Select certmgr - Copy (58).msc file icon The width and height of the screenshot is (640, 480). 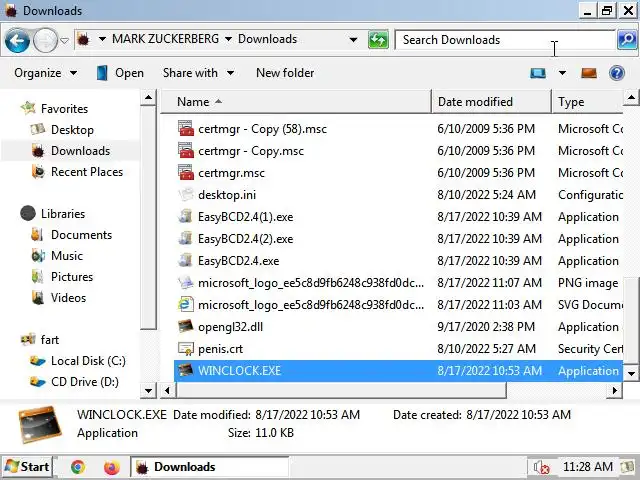[185, 129]
